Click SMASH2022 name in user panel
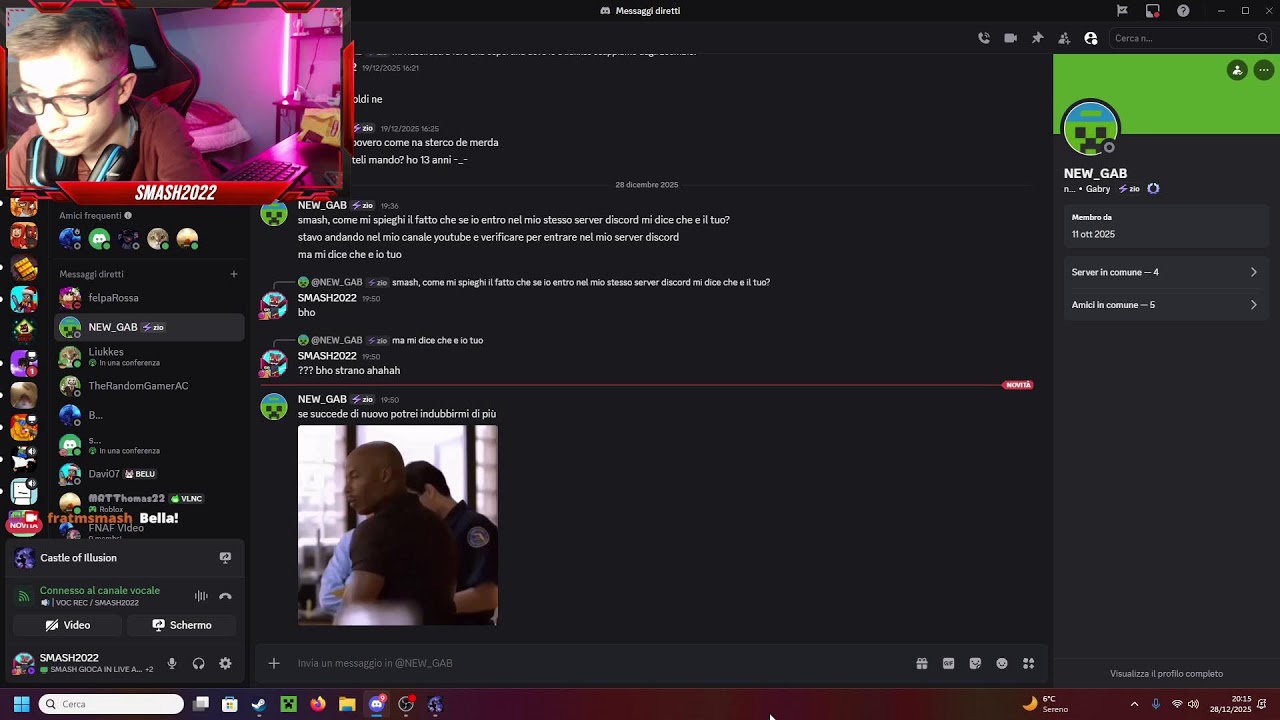1280x720 pixels. click(69, 658)
